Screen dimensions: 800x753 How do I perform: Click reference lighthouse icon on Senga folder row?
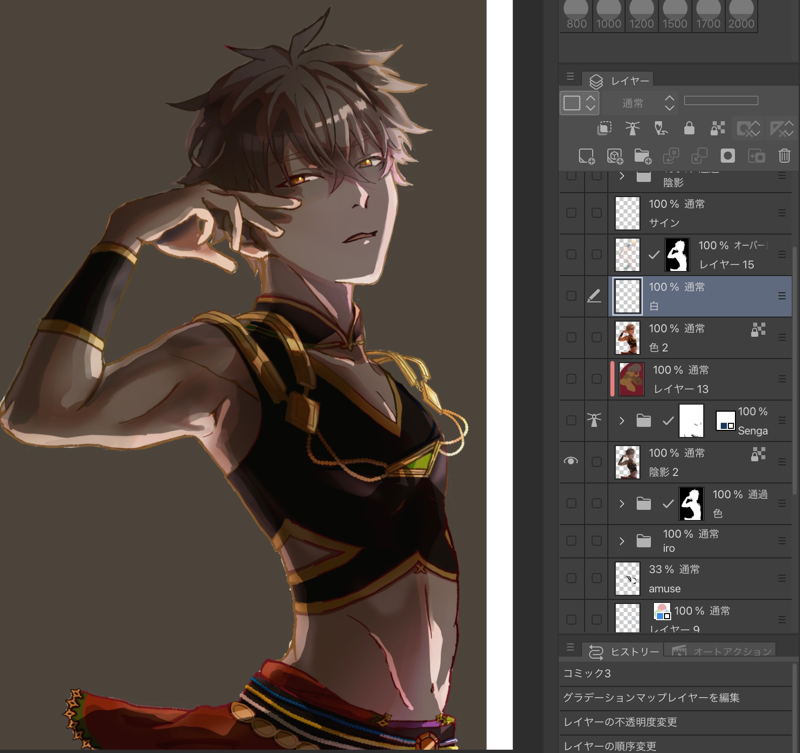pyautogui.click(x=594, y=420)
